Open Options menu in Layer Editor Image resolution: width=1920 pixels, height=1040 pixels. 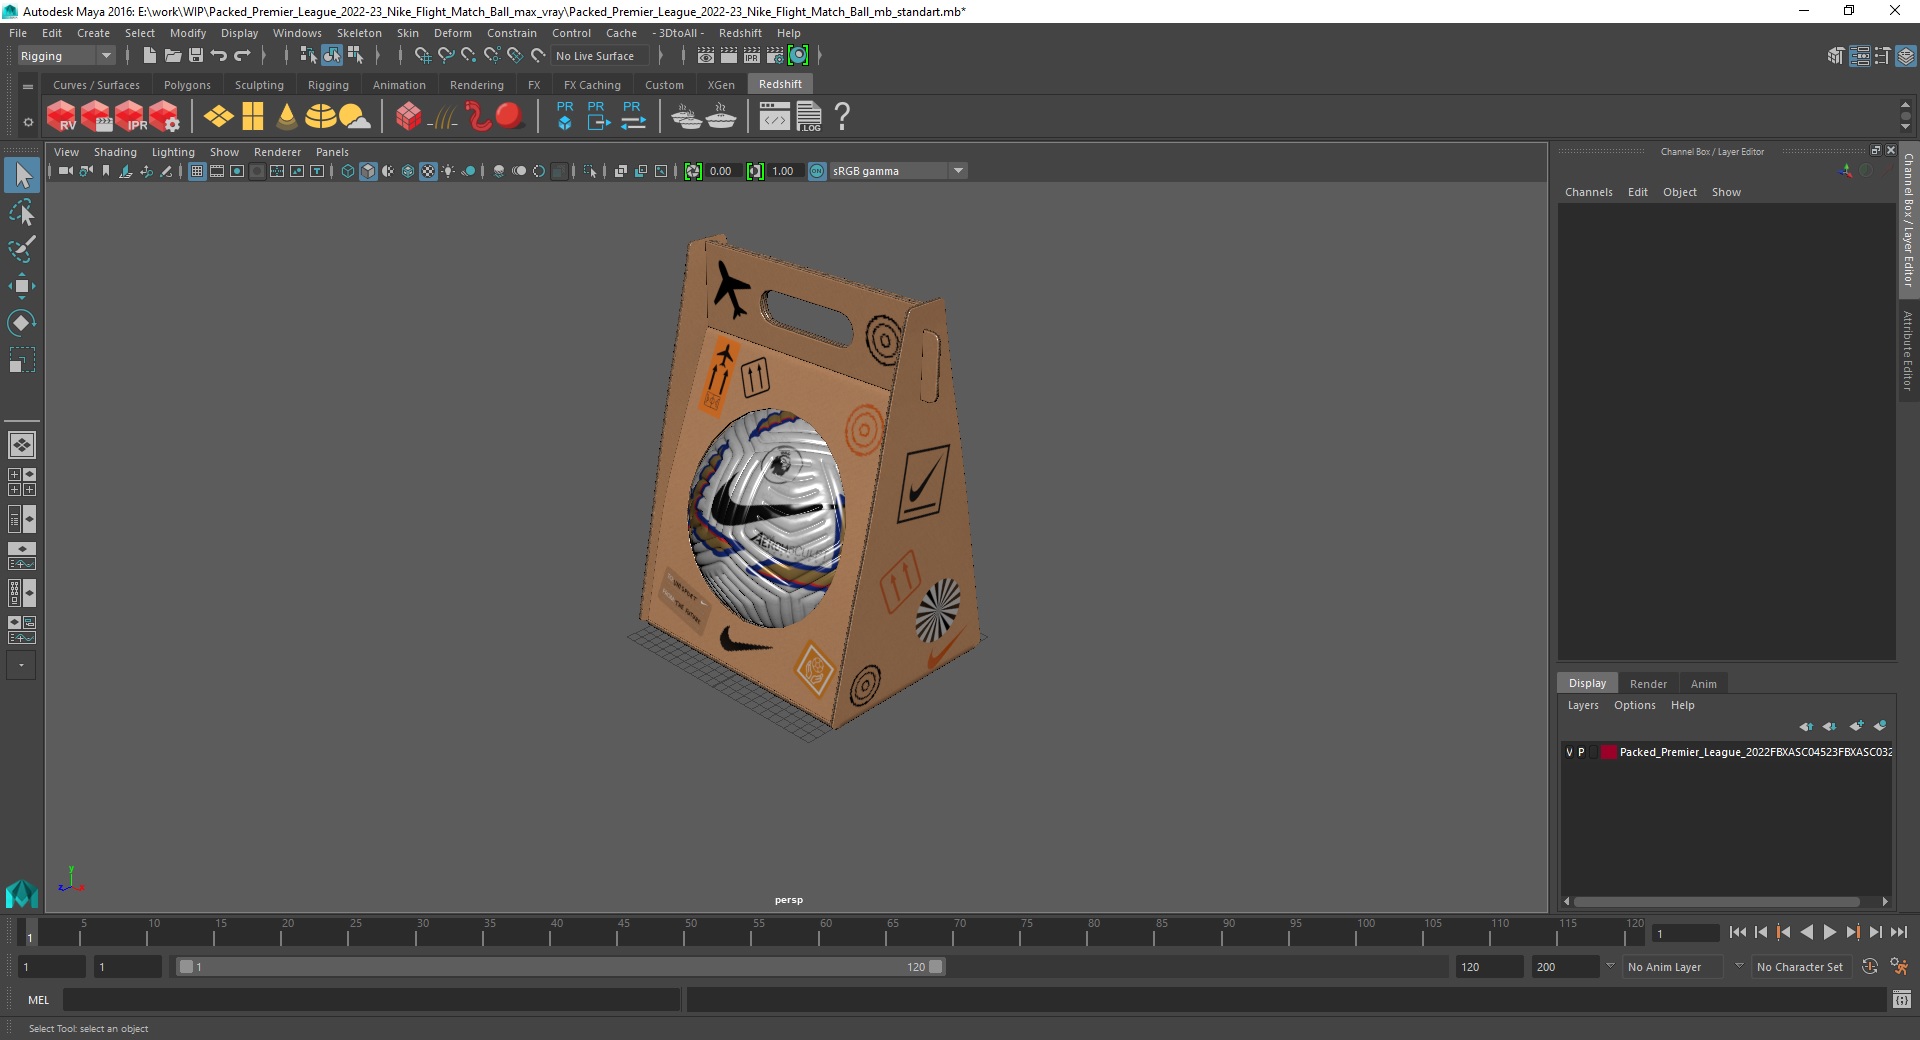1634,705
